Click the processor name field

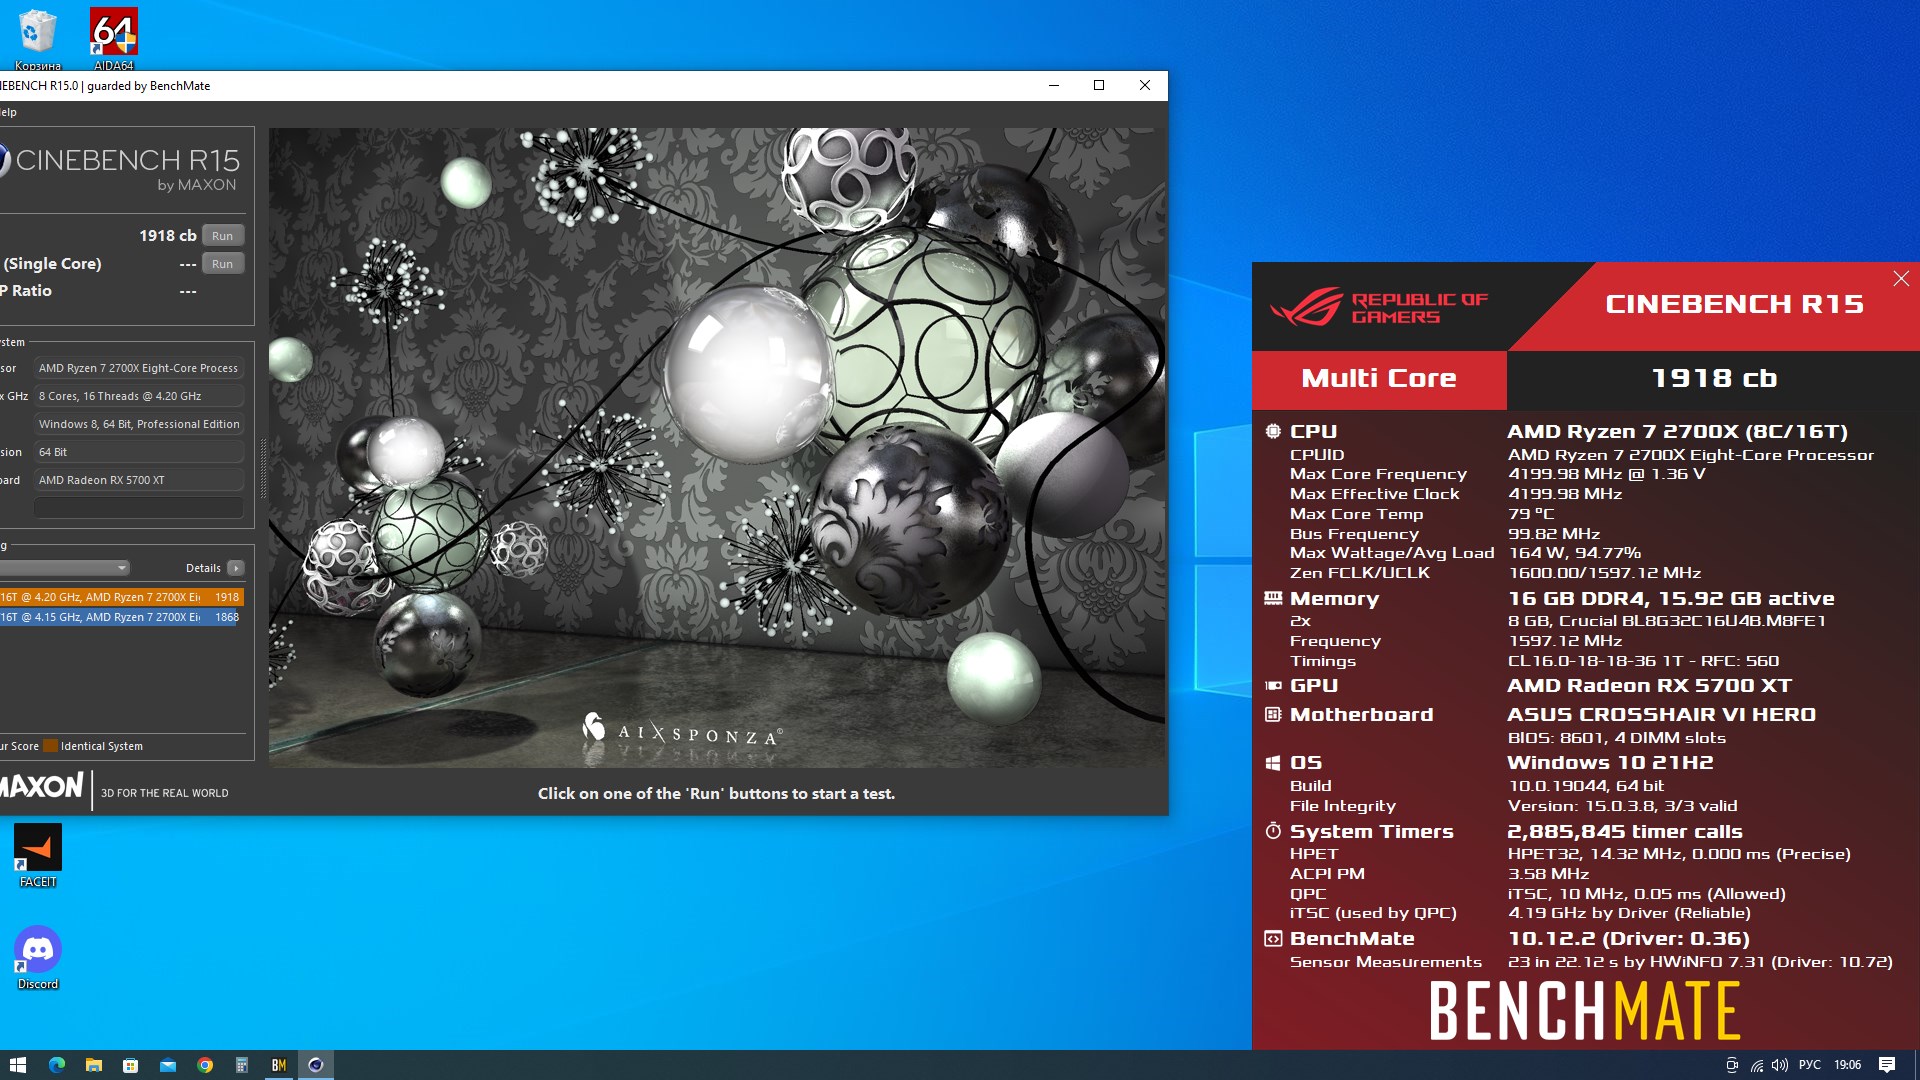(139, 368)
